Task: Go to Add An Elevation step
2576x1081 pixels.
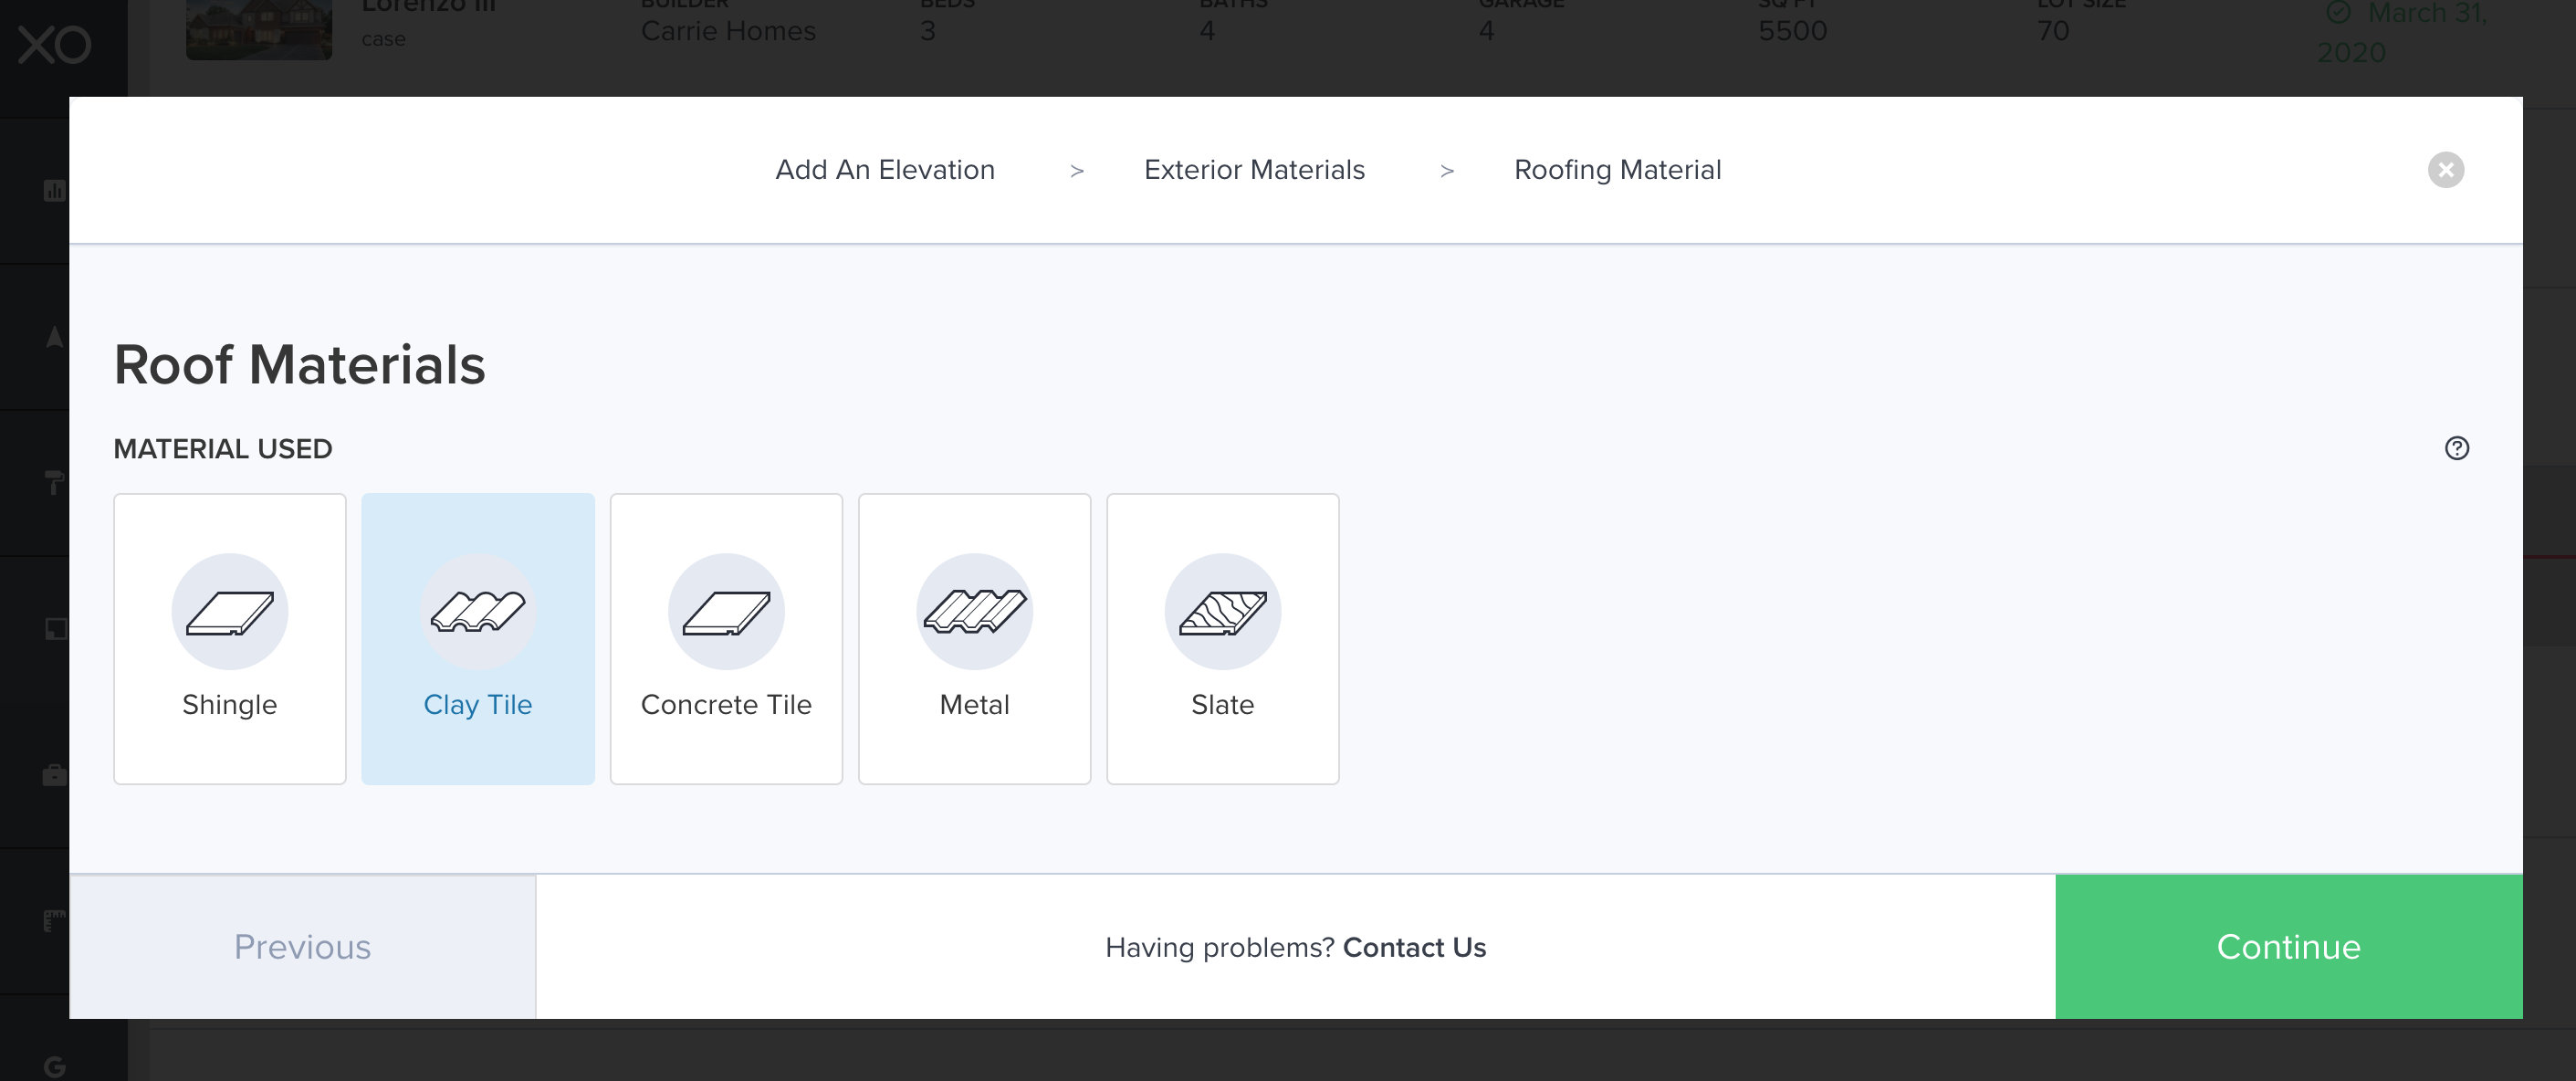Action: coord(884,170)
